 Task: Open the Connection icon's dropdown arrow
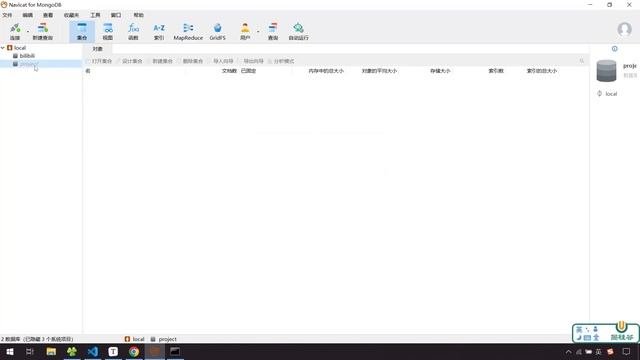tap(28, 31)
